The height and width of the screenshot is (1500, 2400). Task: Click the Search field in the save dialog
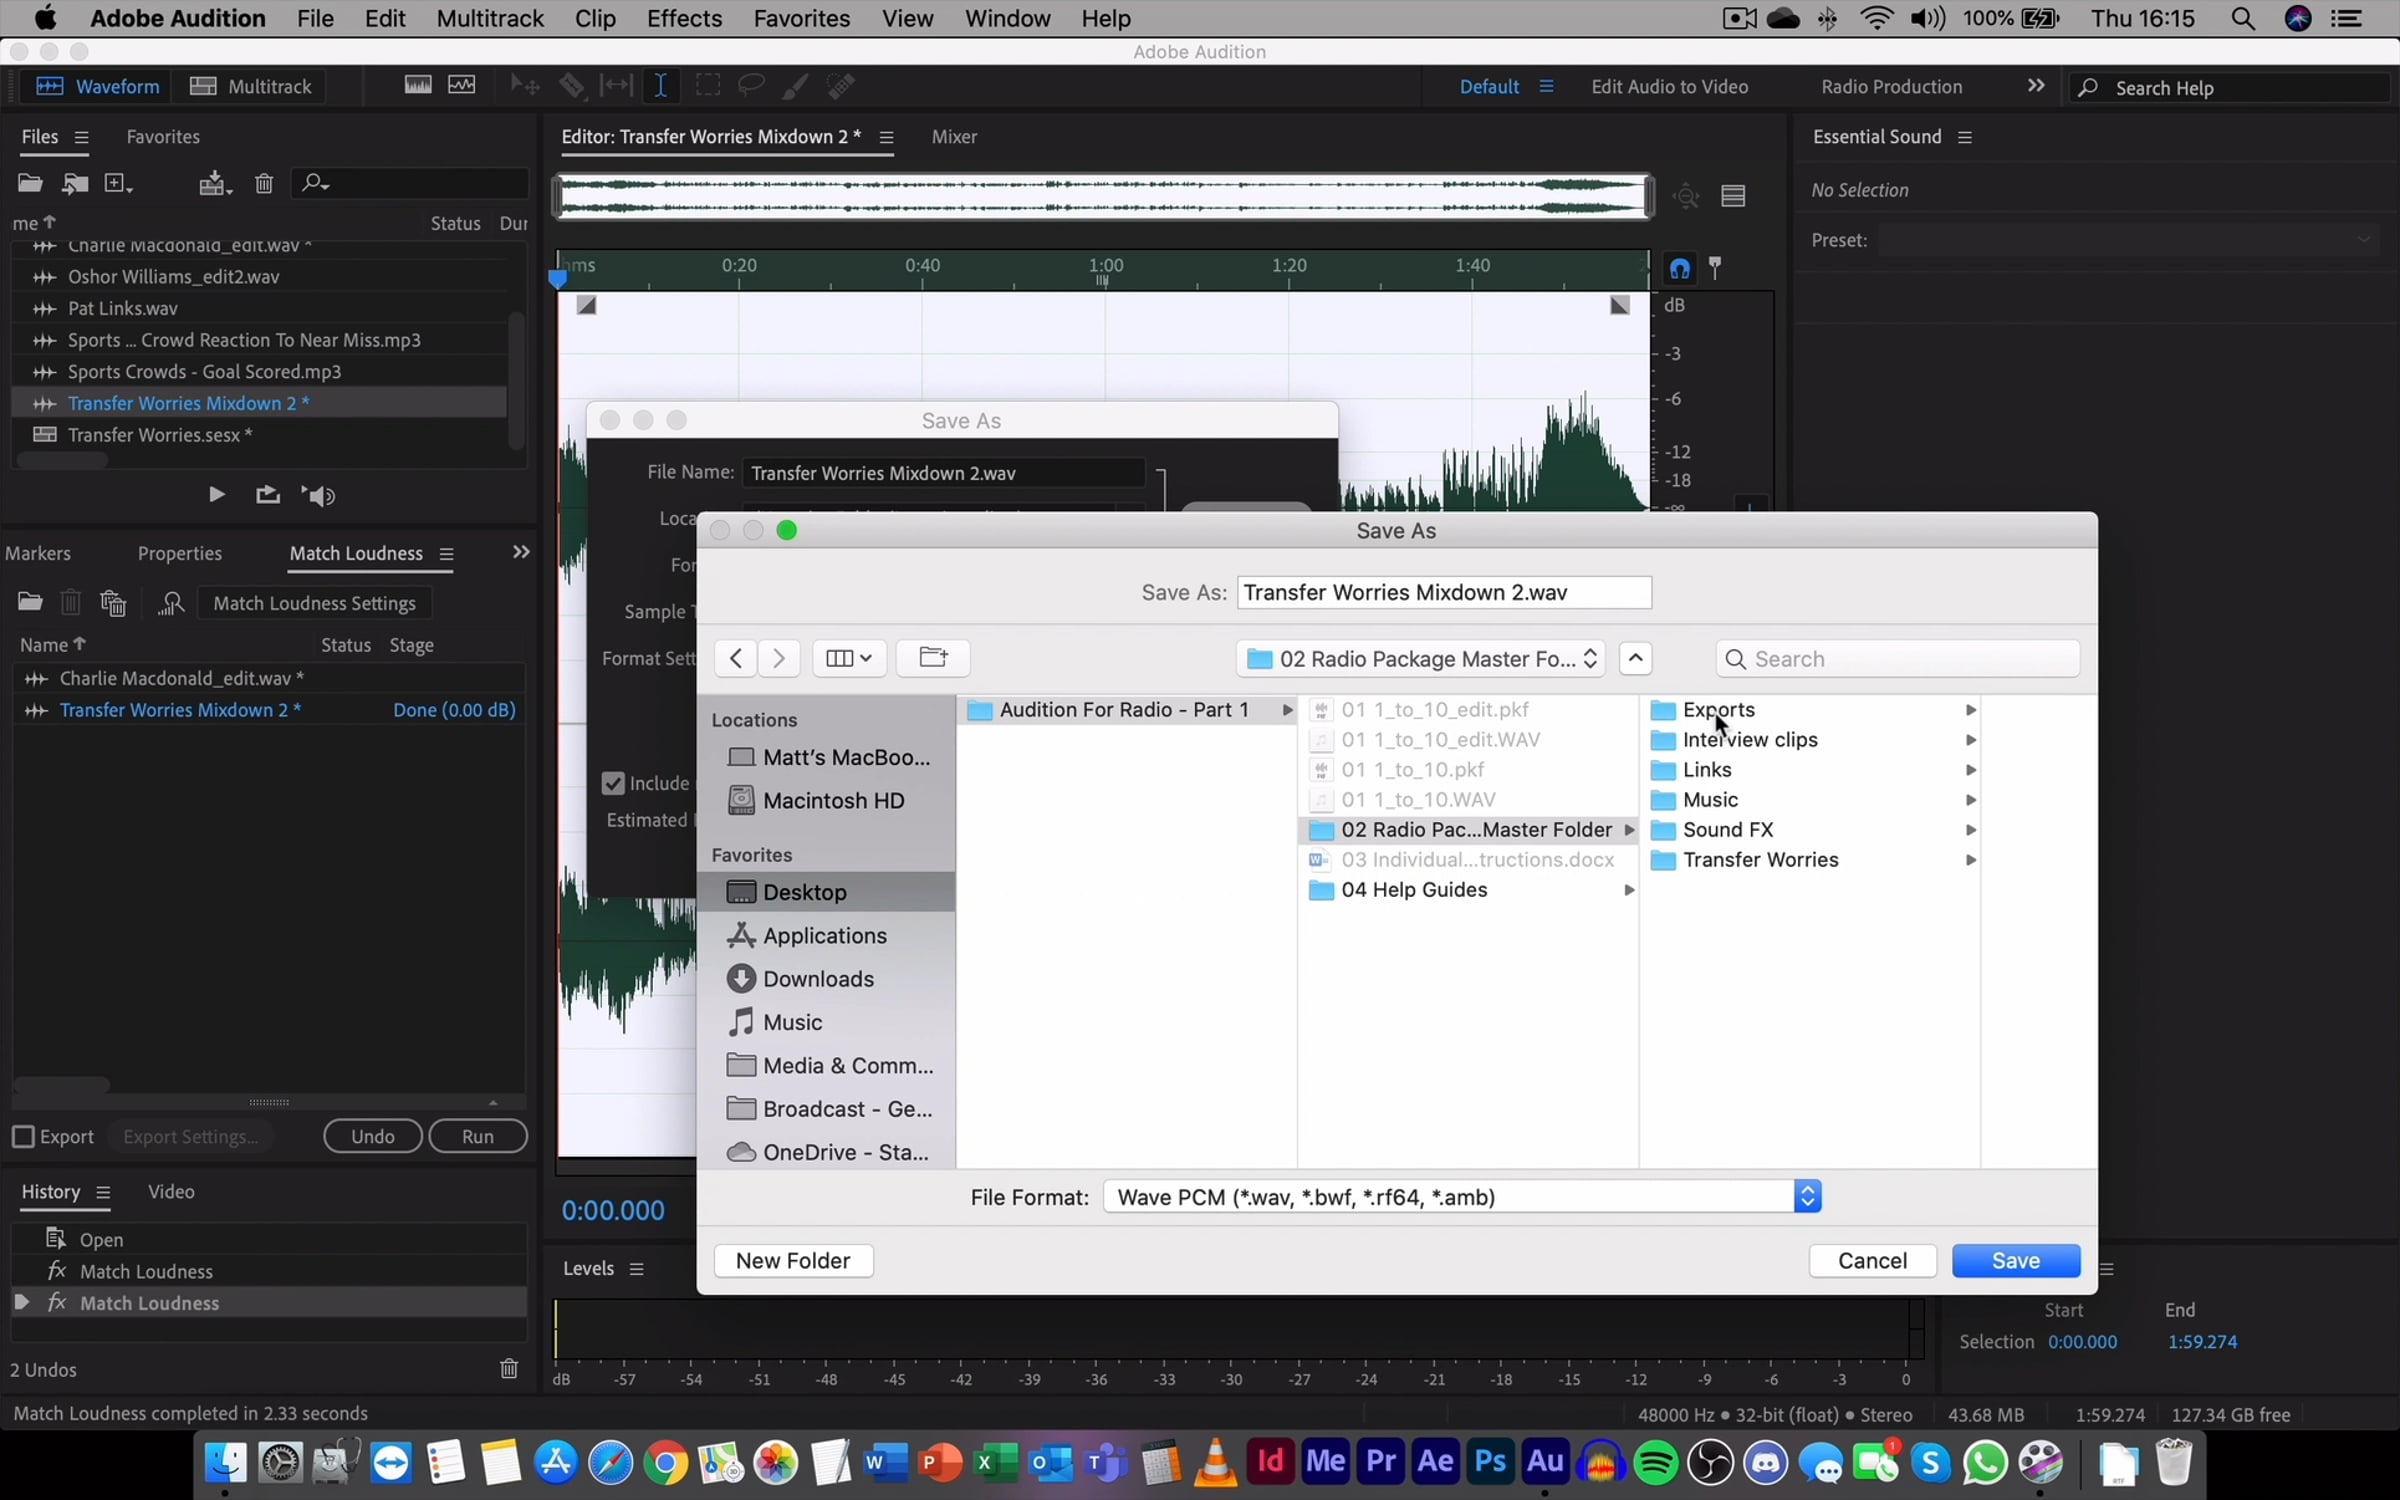[x=1897, y=659]
